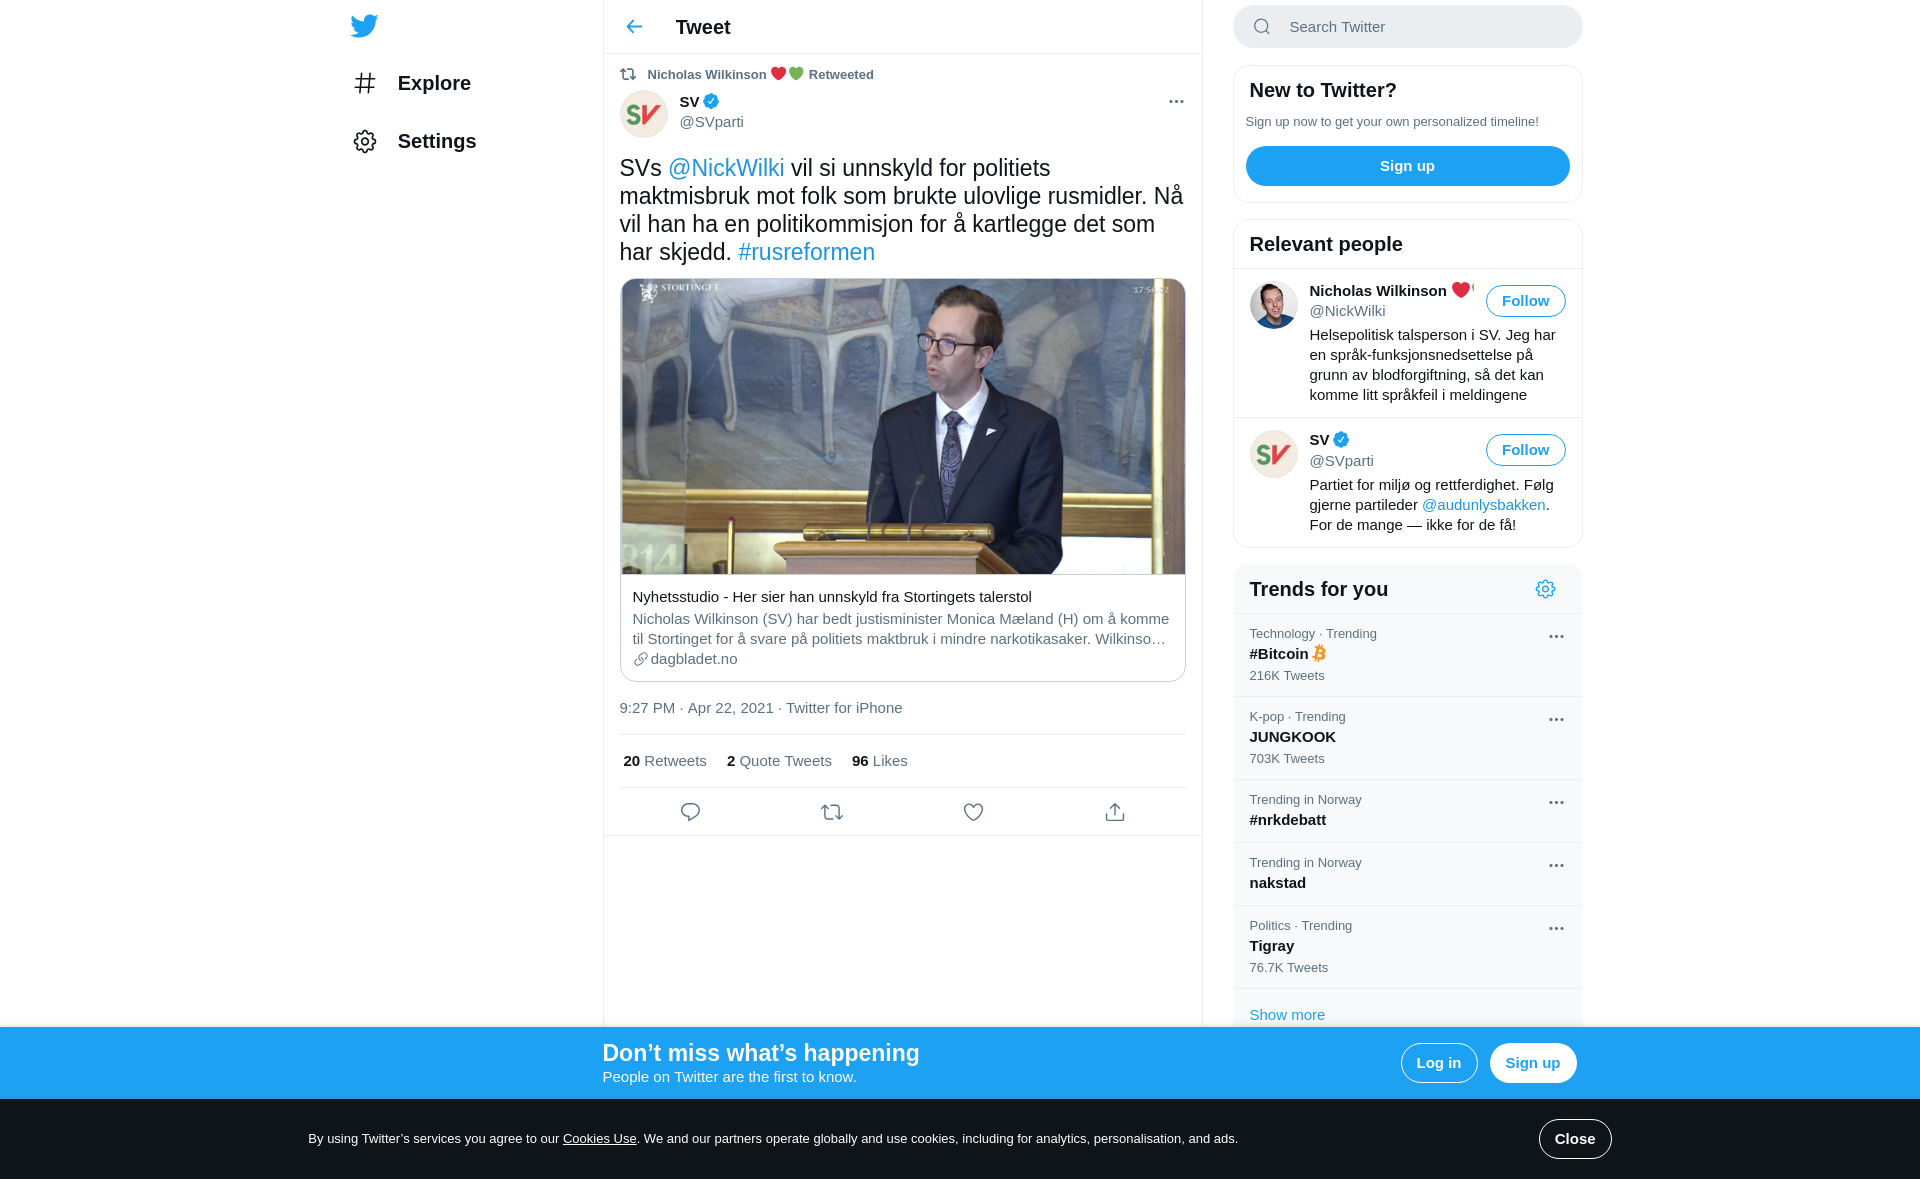Click Show more trends link
This screenshot has width=1920, height=1179.
point(1287,1014)
